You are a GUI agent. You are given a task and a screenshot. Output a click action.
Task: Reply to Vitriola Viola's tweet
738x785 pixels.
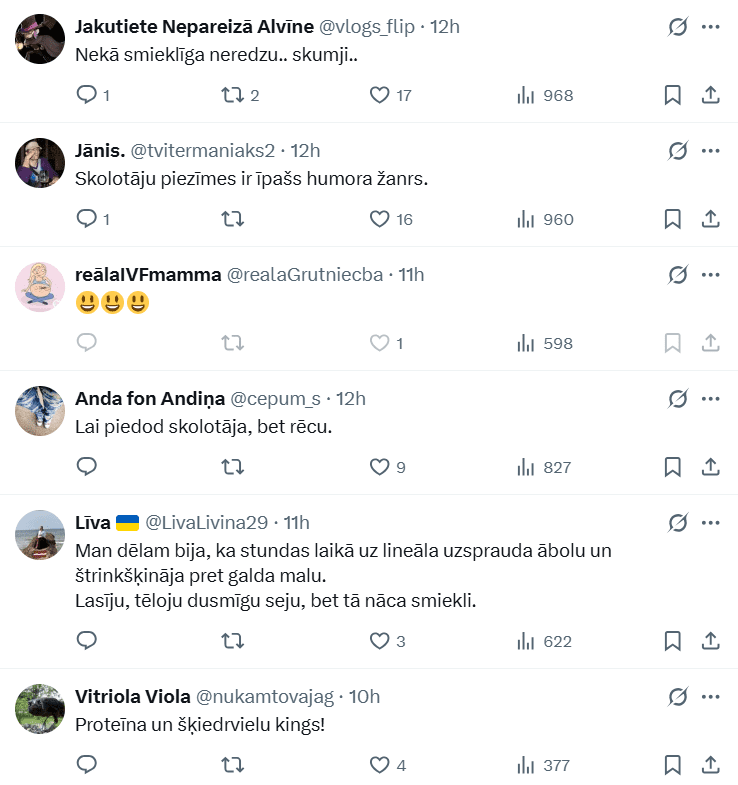[x=87, y=765]
